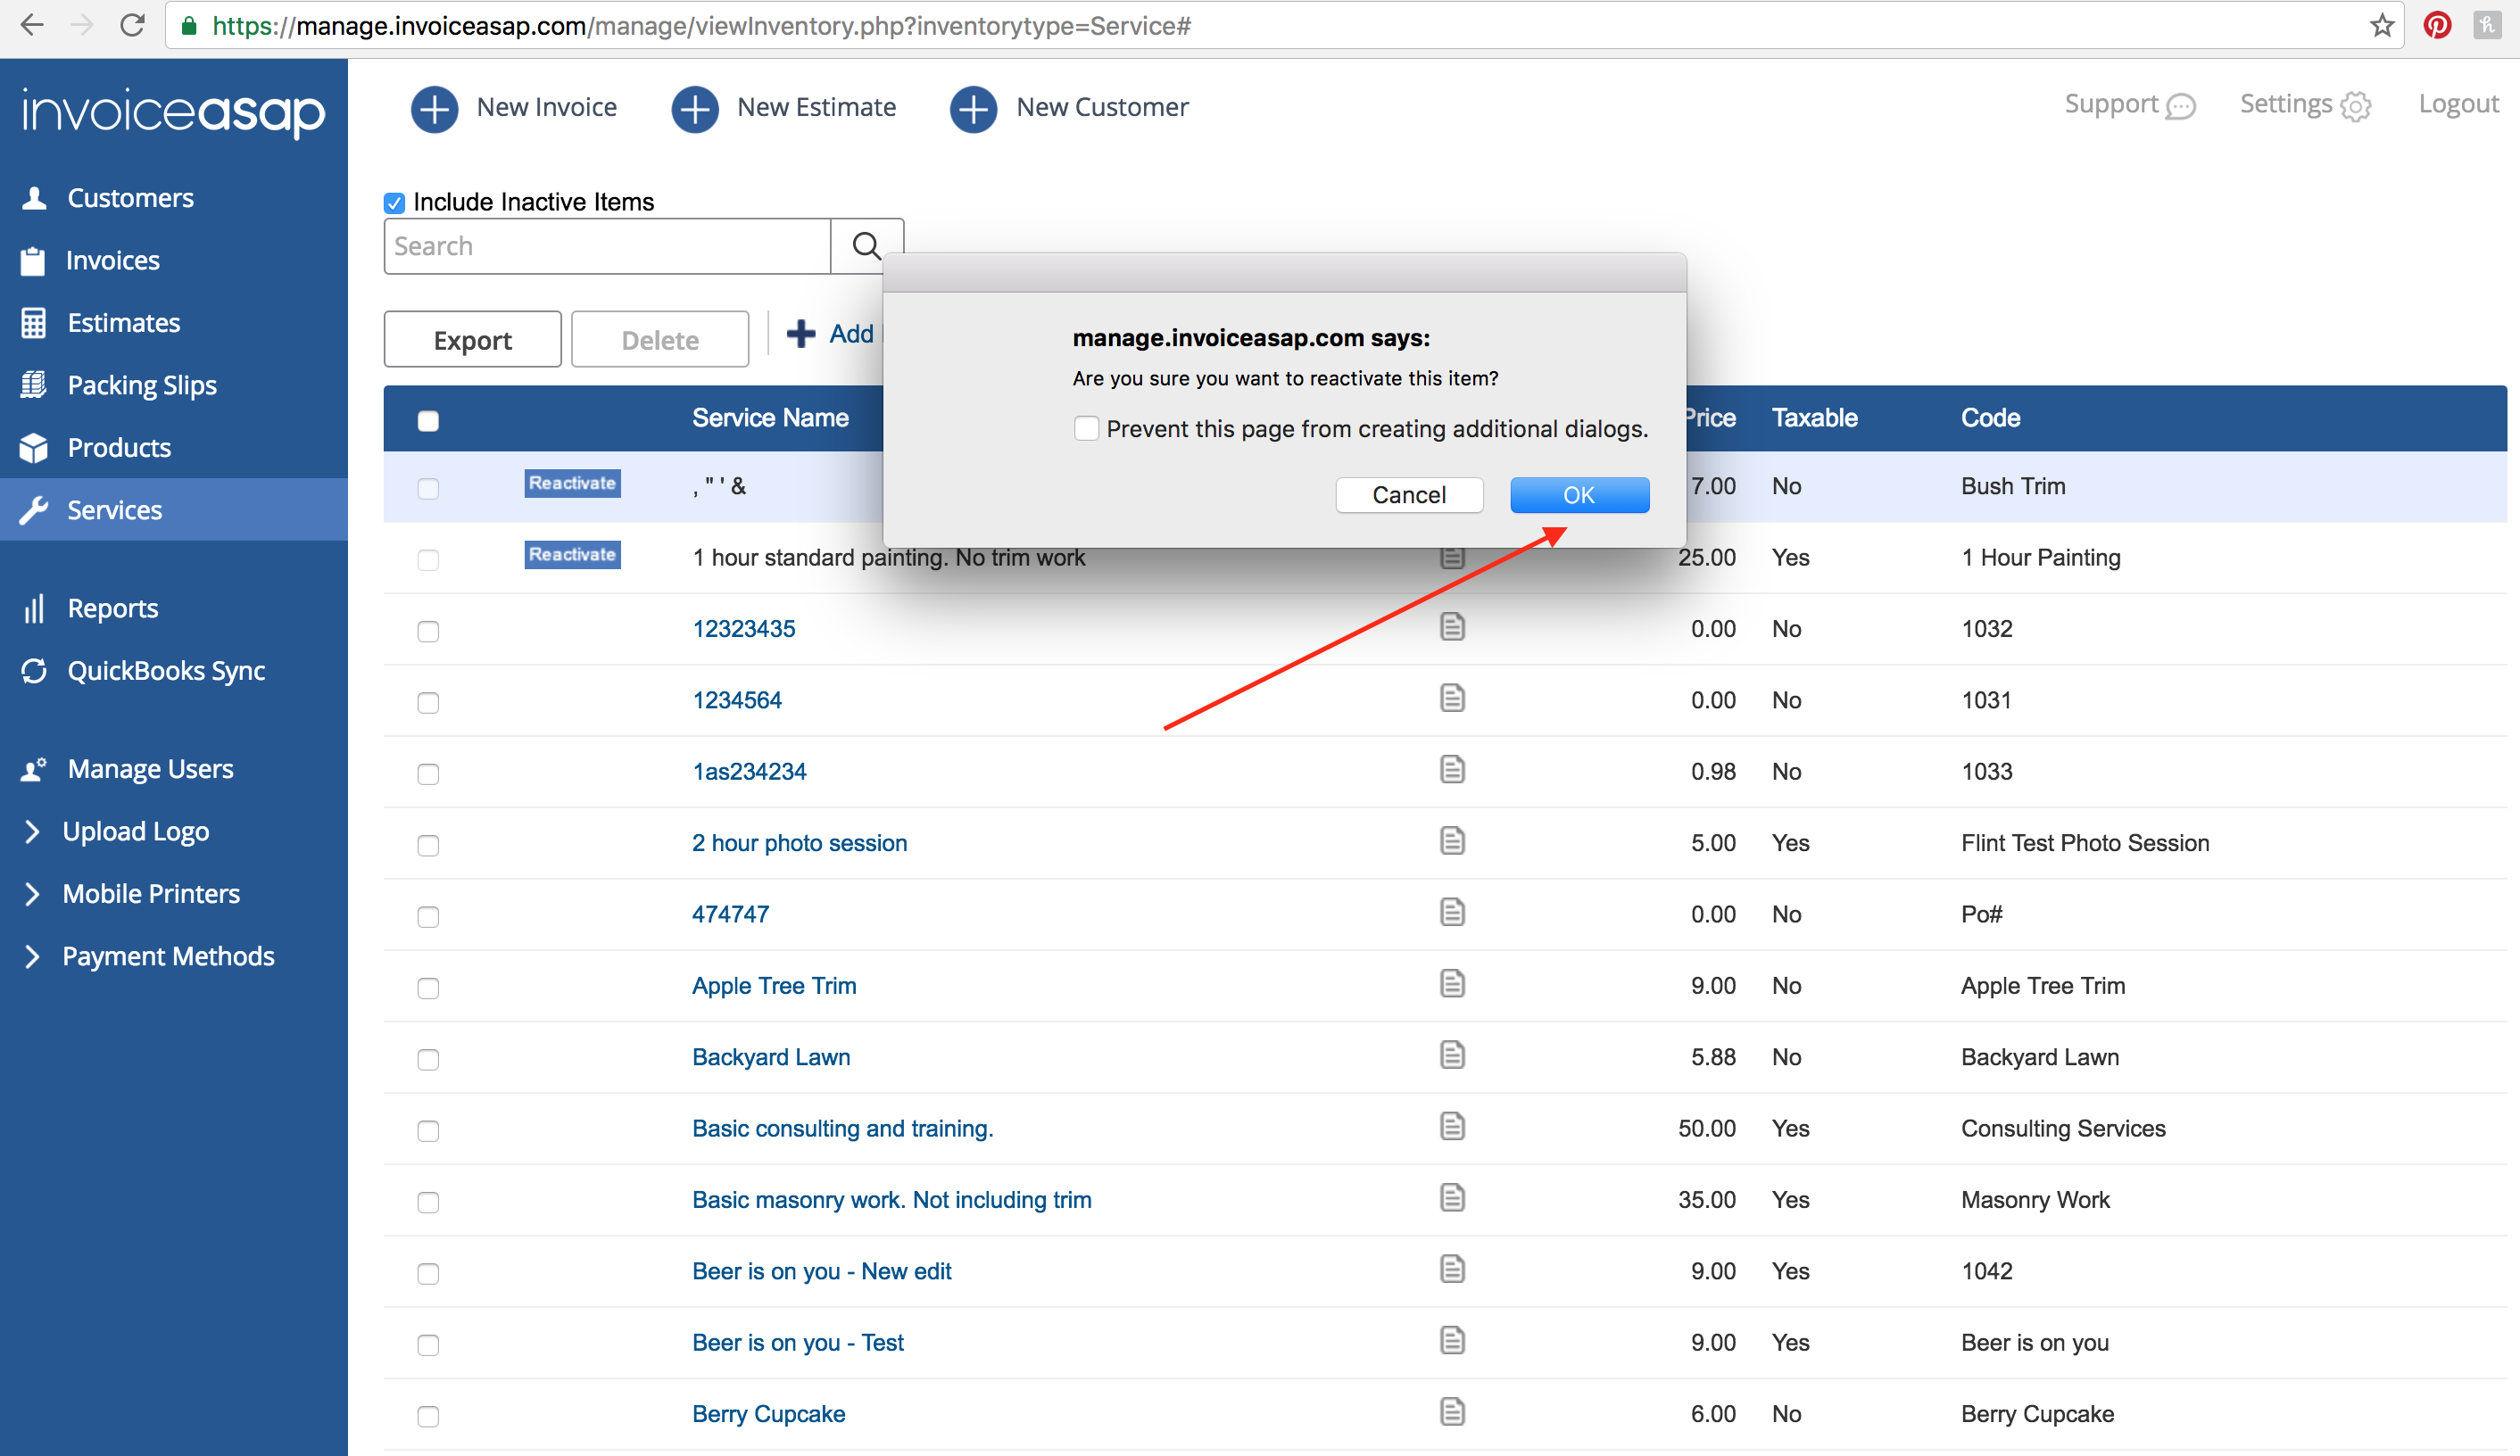Open document icon for Berry Cupcake
The height and width of the screenshot is (1456, 2520).
[1452, 1412]
